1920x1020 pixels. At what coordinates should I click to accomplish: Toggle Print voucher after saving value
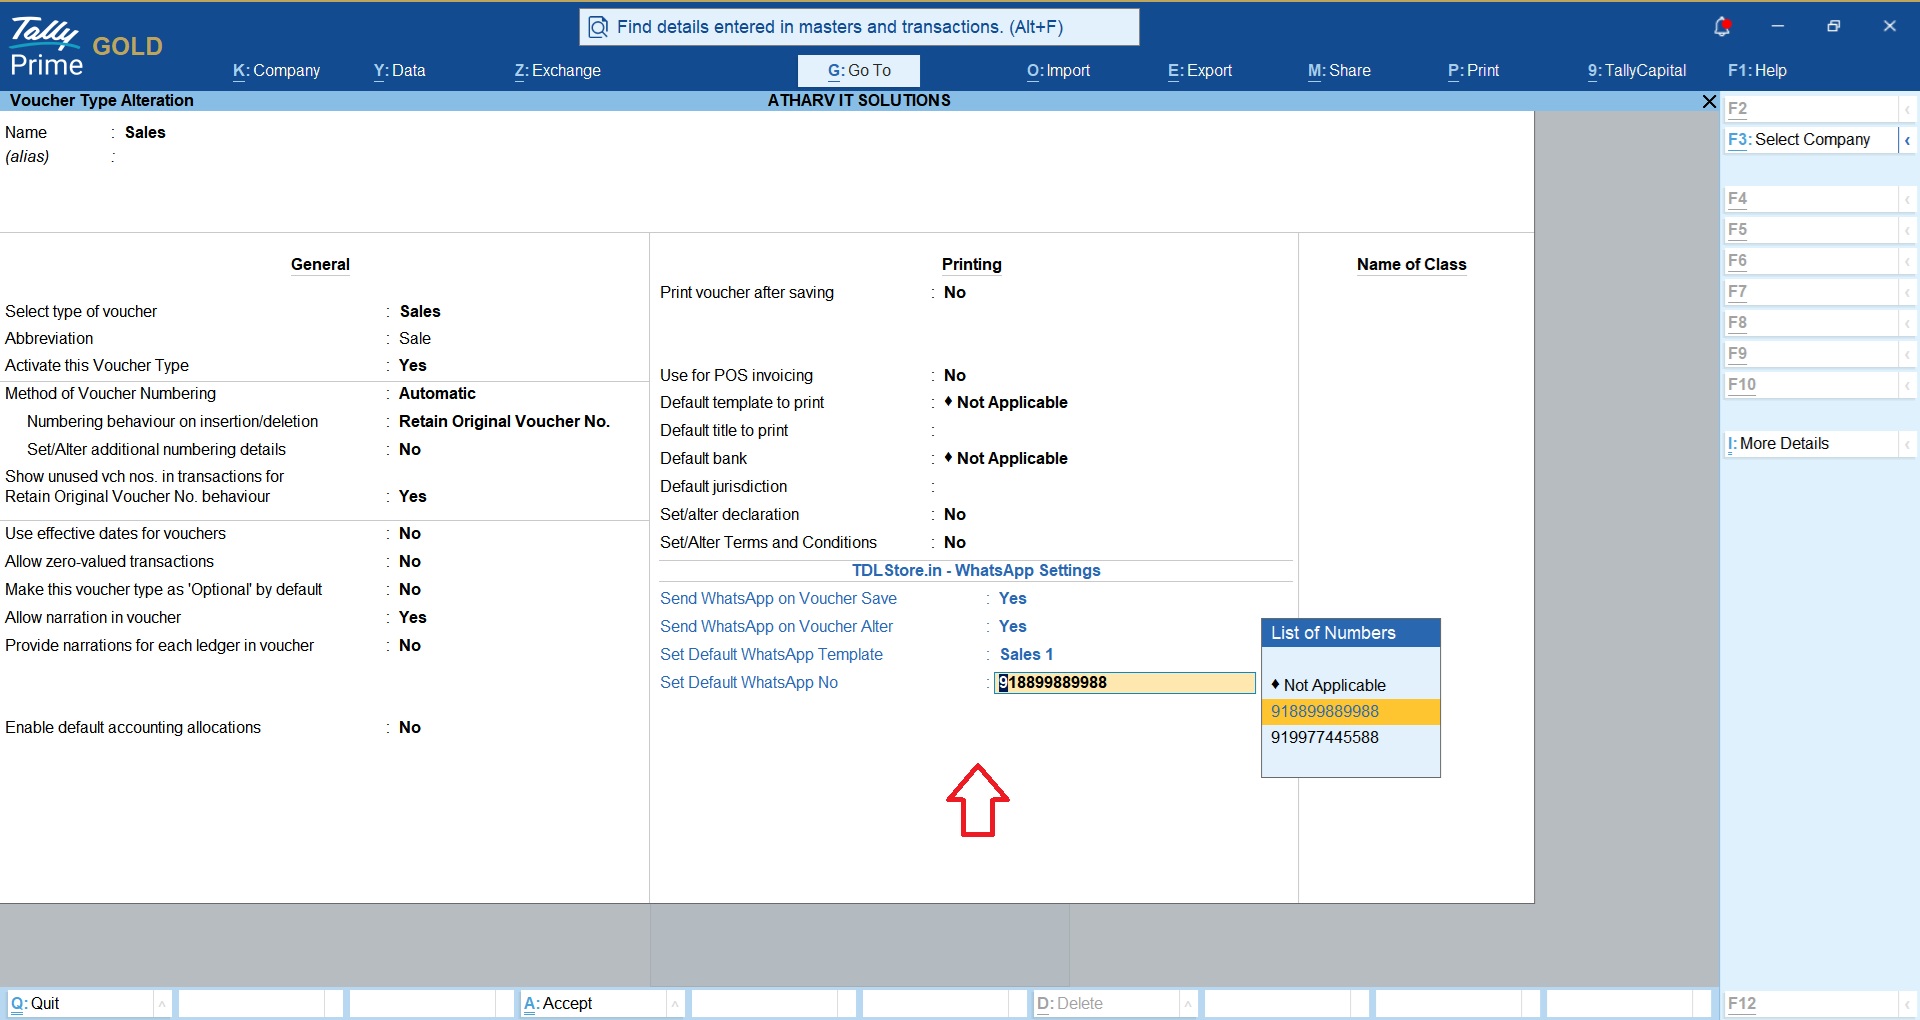[955, 292]
